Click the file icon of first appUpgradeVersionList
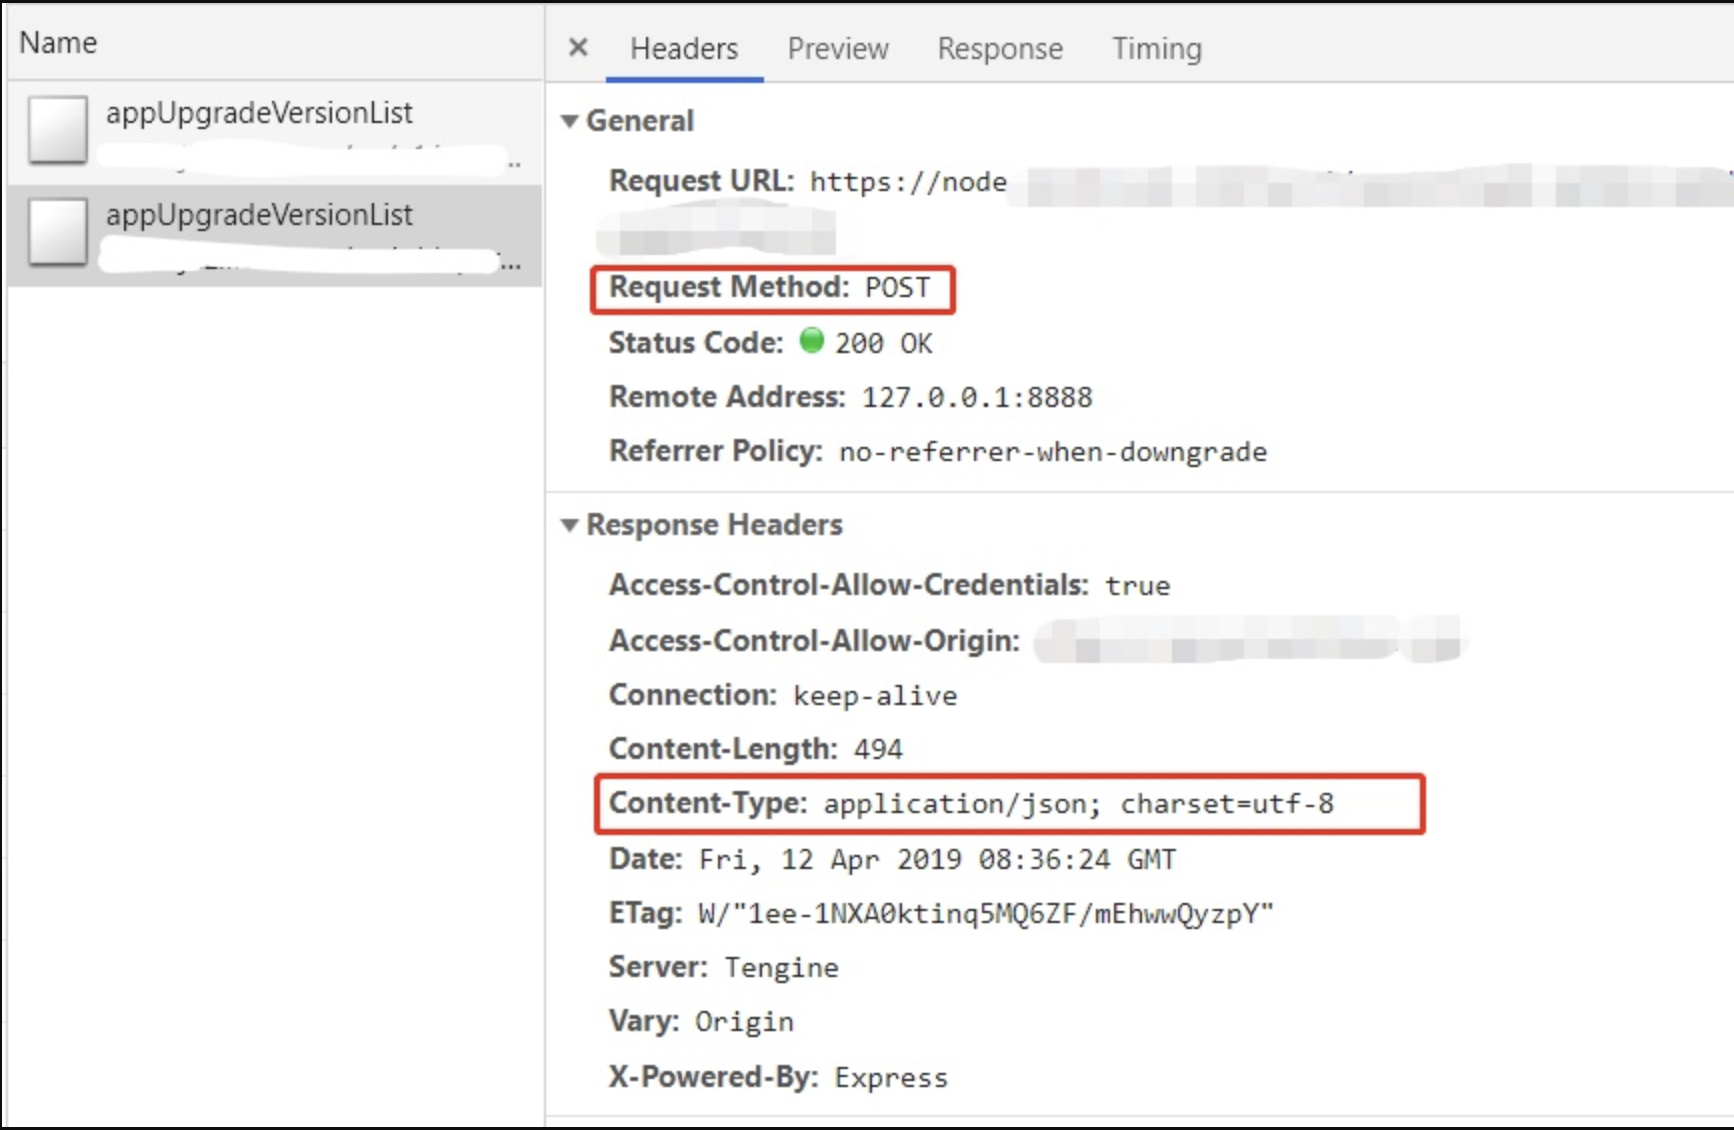This screenshot has height=1130, width=1734. click(58, 129)
